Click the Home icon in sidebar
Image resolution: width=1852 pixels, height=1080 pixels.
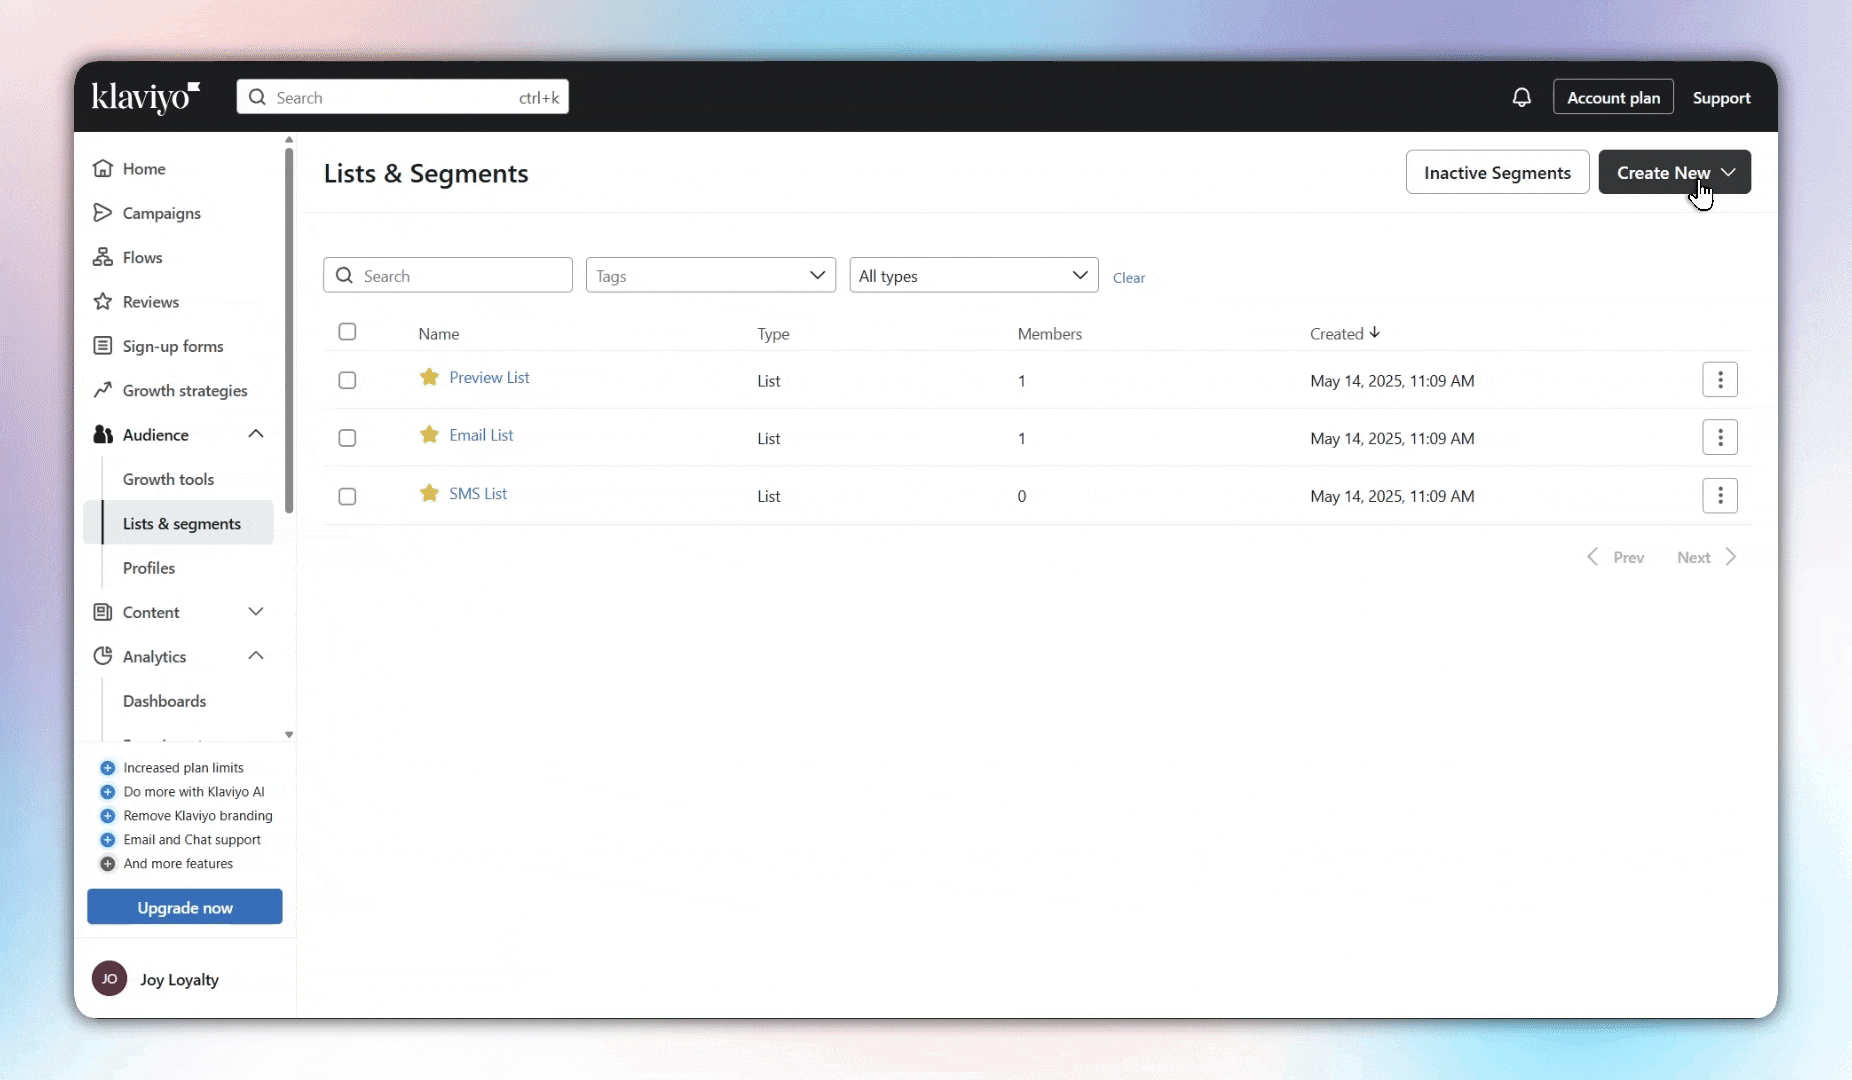pos(102,169)
